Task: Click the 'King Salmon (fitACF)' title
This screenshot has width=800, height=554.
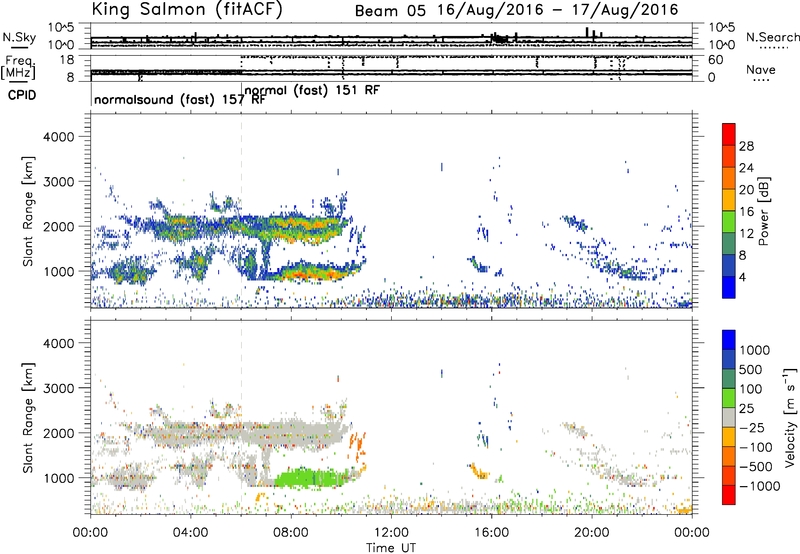Action: click(x=187, y=10)
